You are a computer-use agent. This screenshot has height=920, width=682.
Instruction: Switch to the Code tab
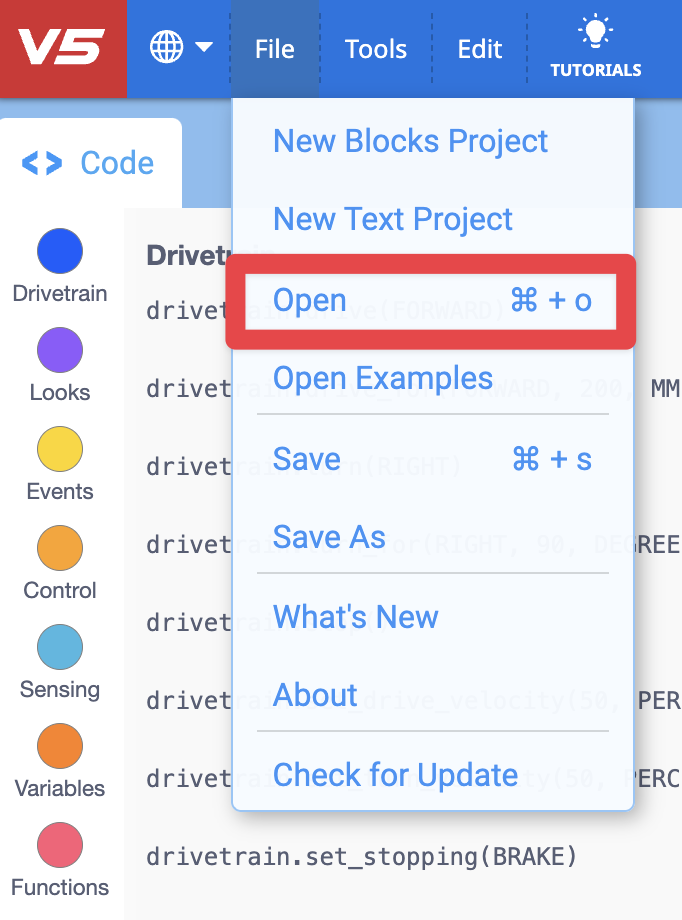tap(91, 161)
